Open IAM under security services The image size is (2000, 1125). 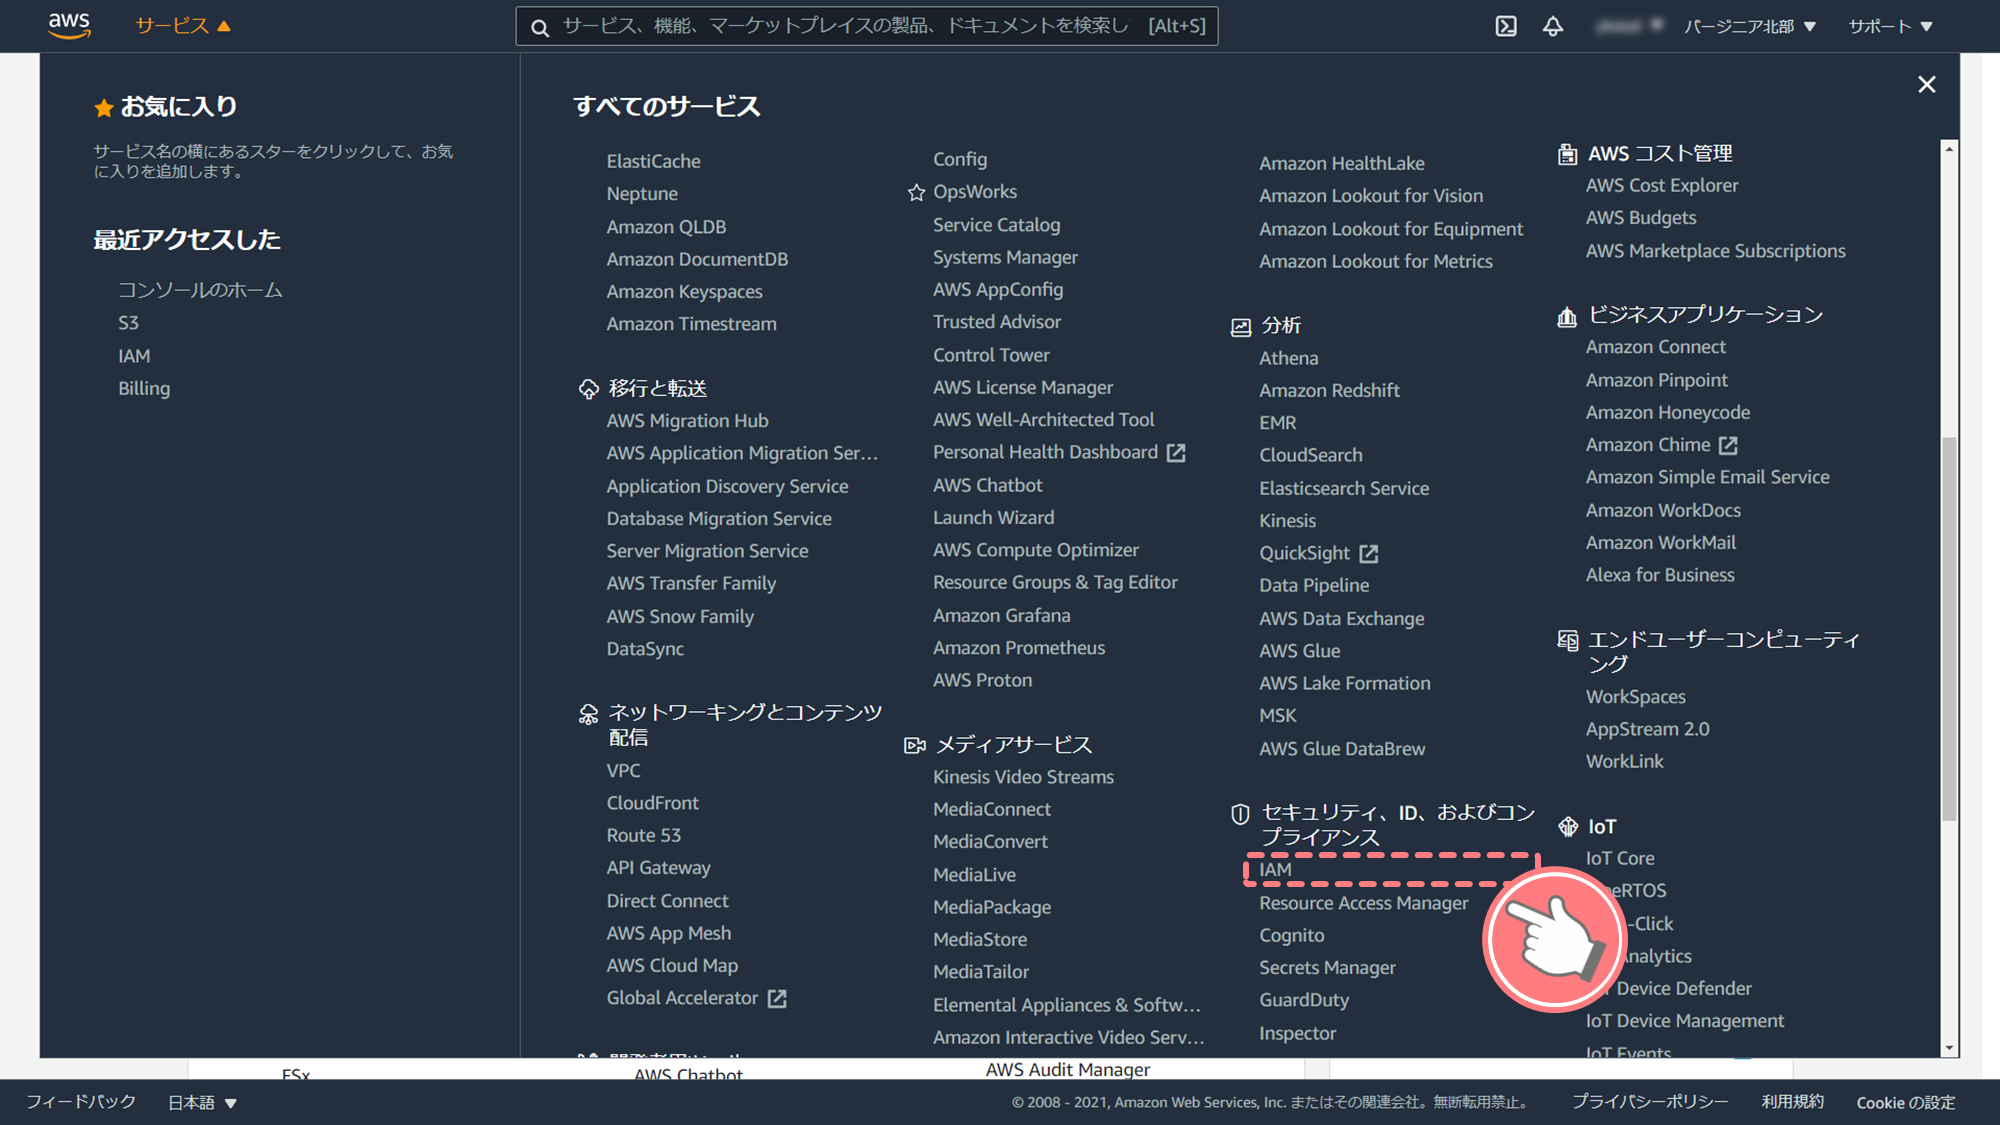tap(1275, 870)
